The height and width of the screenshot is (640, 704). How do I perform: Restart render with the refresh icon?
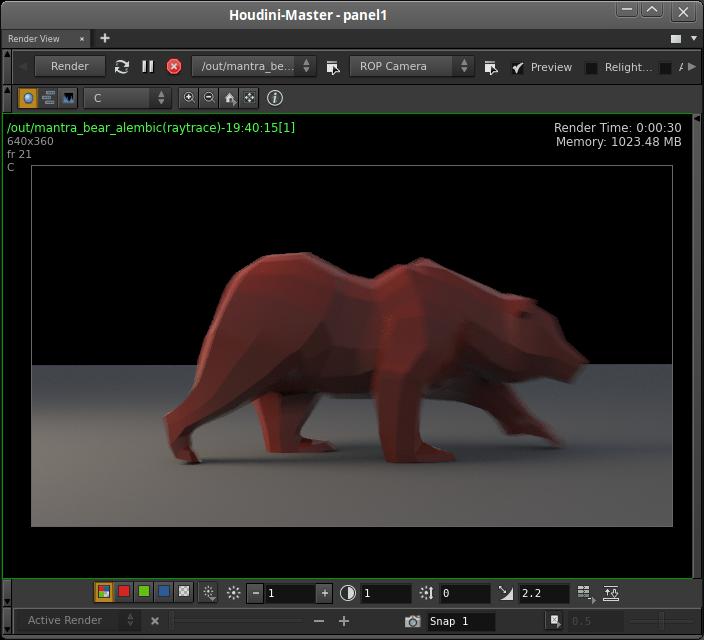pyautogui.click(x=122, y=66)
